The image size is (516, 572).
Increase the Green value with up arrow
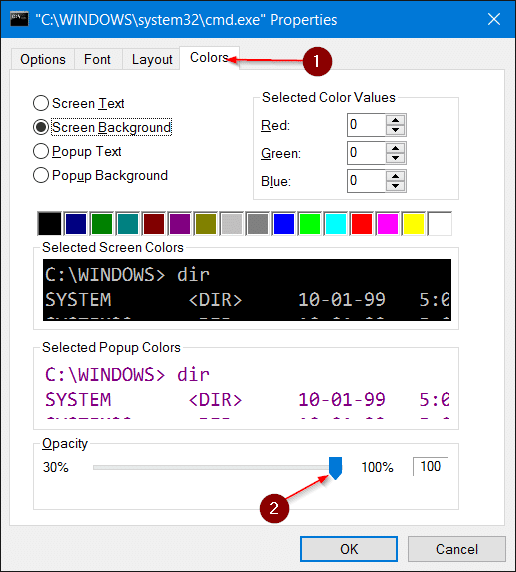coord(396,148)
